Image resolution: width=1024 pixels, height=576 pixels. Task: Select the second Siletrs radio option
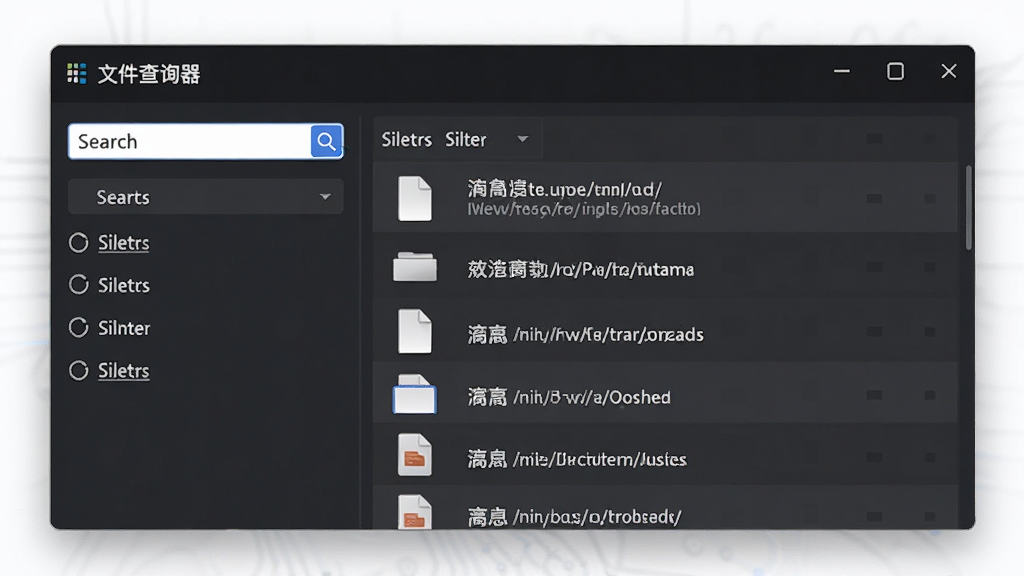click(x=78, y=285)
